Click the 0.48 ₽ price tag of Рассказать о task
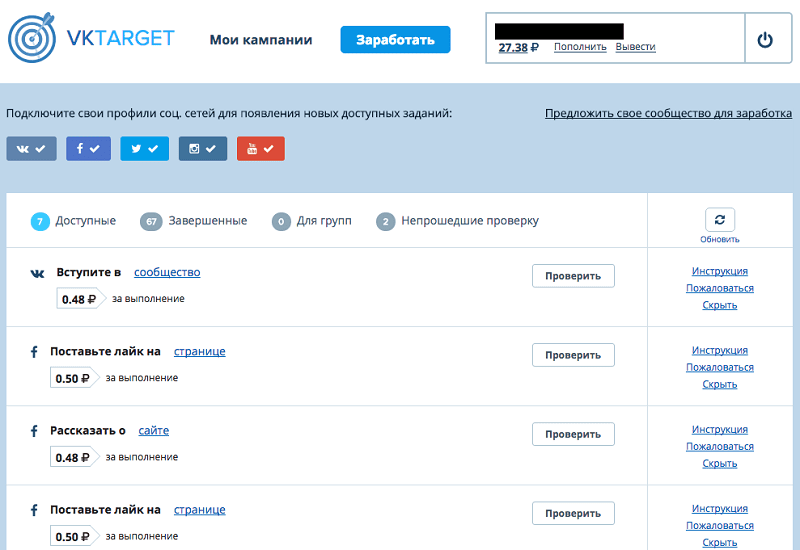 (x=74, y=457)
